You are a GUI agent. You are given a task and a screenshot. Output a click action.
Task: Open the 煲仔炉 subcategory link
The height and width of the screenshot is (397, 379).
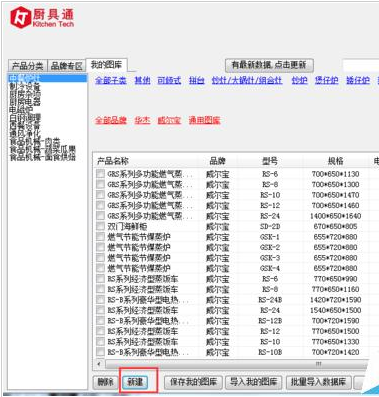click(x=327, y=80)
